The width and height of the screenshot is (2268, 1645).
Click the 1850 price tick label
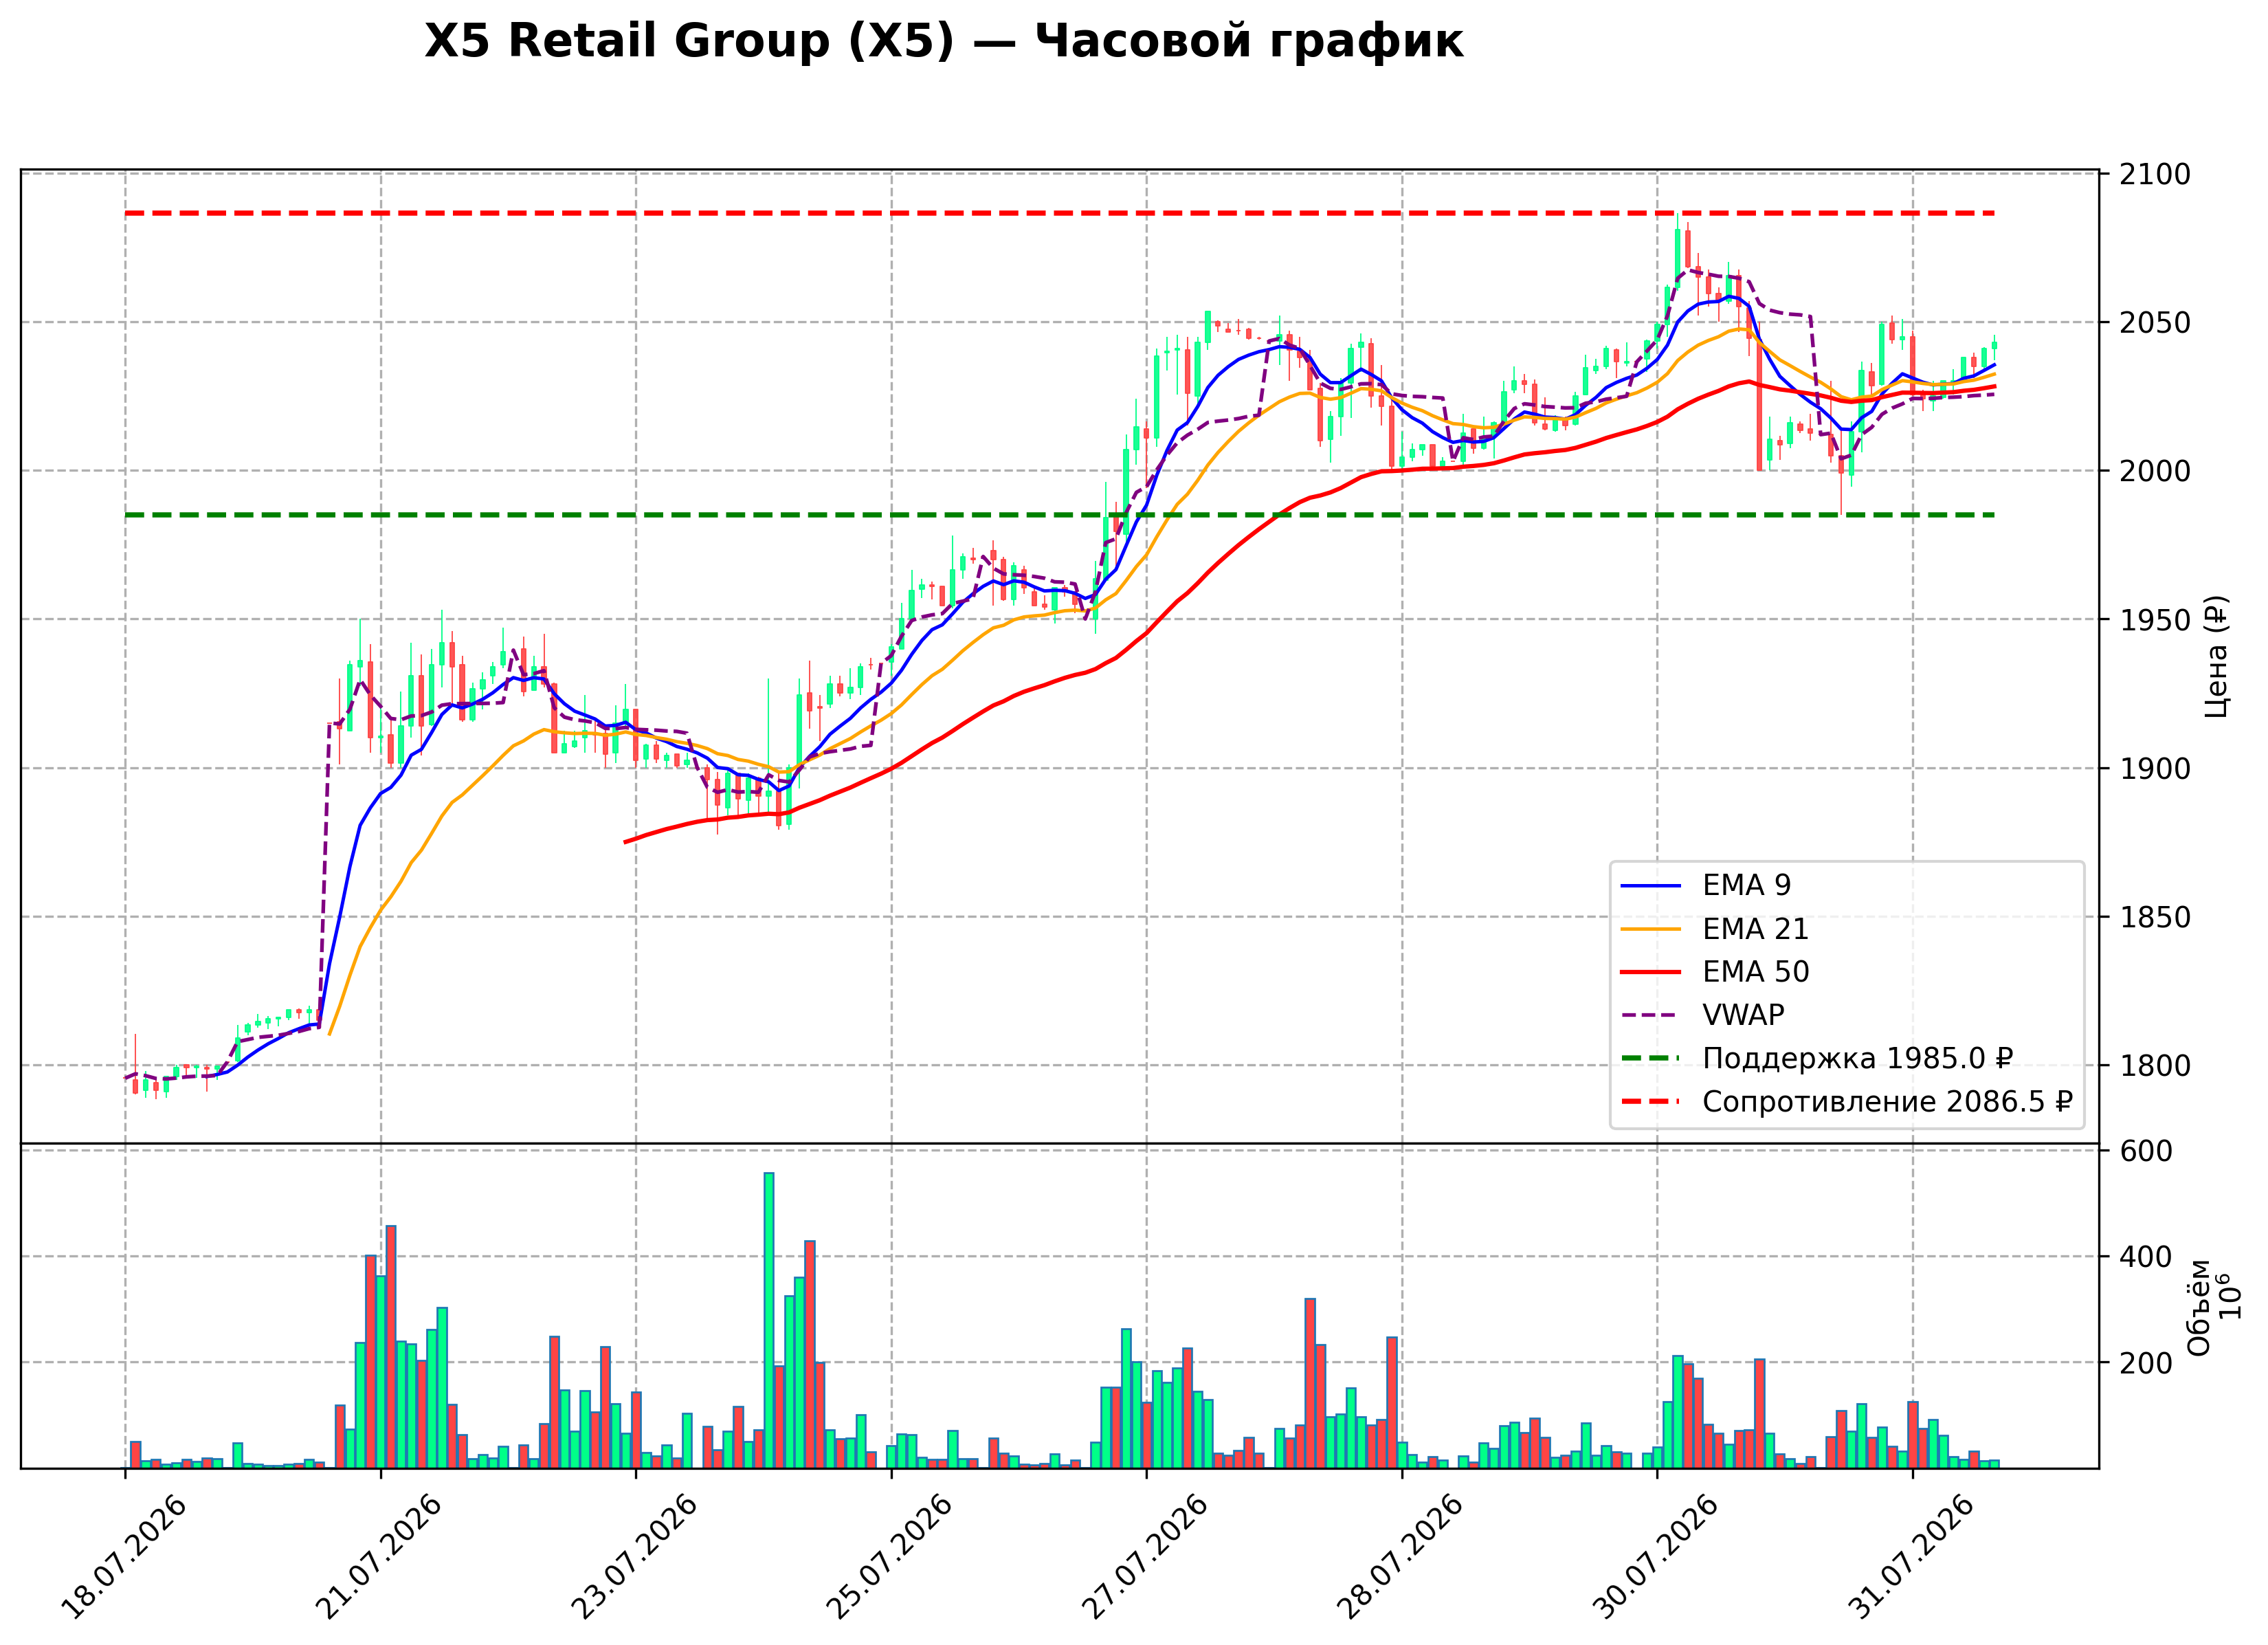(x=2155, y=917)
